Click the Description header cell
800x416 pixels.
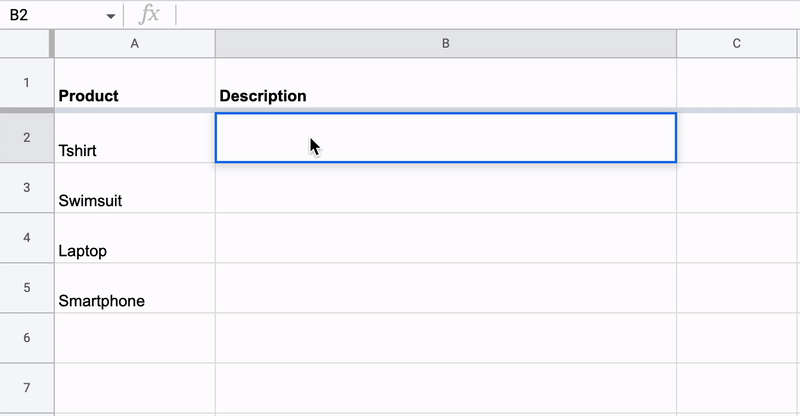[x=446, y=83]
